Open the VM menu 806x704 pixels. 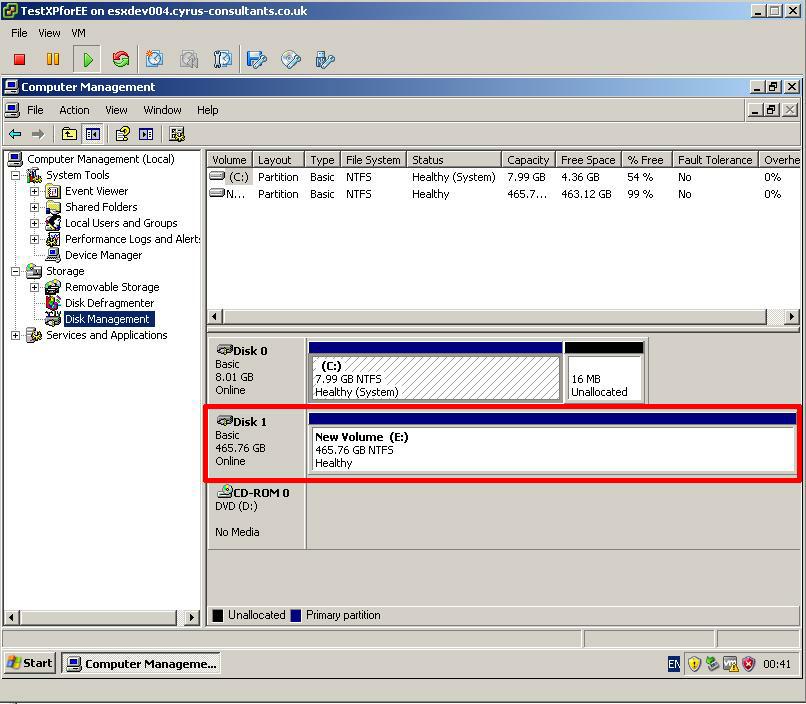click(x=78, y=33)
